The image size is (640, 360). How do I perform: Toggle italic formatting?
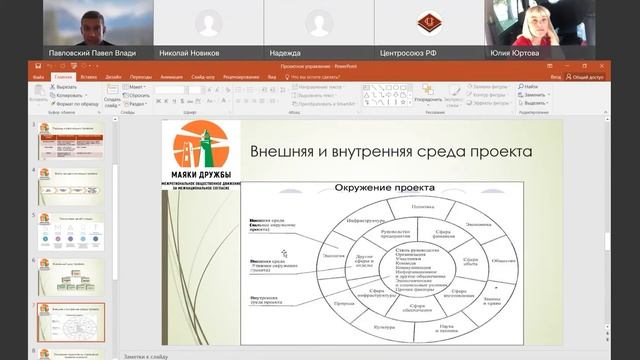[166, 101]
